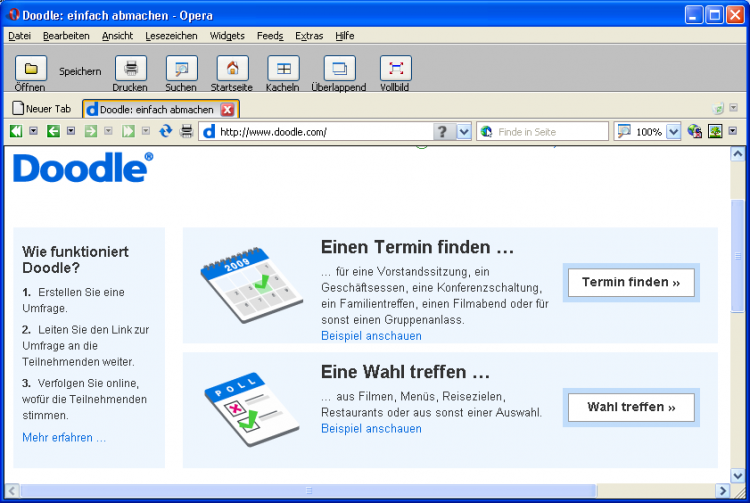
Task: Click the Termin finden button
Action: pos(630,283)
